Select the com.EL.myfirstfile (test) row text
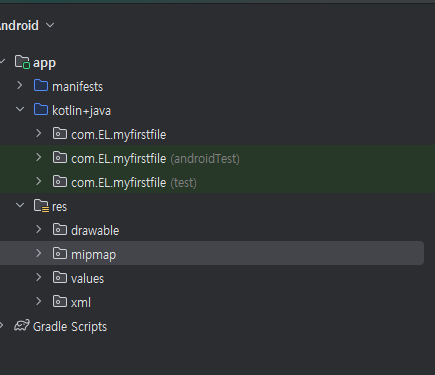The width and height of the screenshot is (435, 375). pyautogui.click(x=134, y=183)
